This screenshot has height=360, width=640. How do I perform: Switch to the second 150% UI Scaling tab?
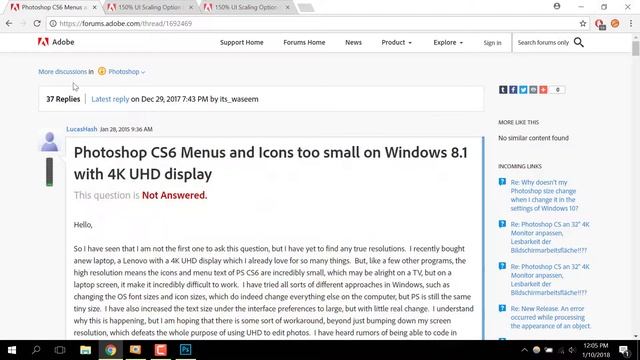click(149, 7)
